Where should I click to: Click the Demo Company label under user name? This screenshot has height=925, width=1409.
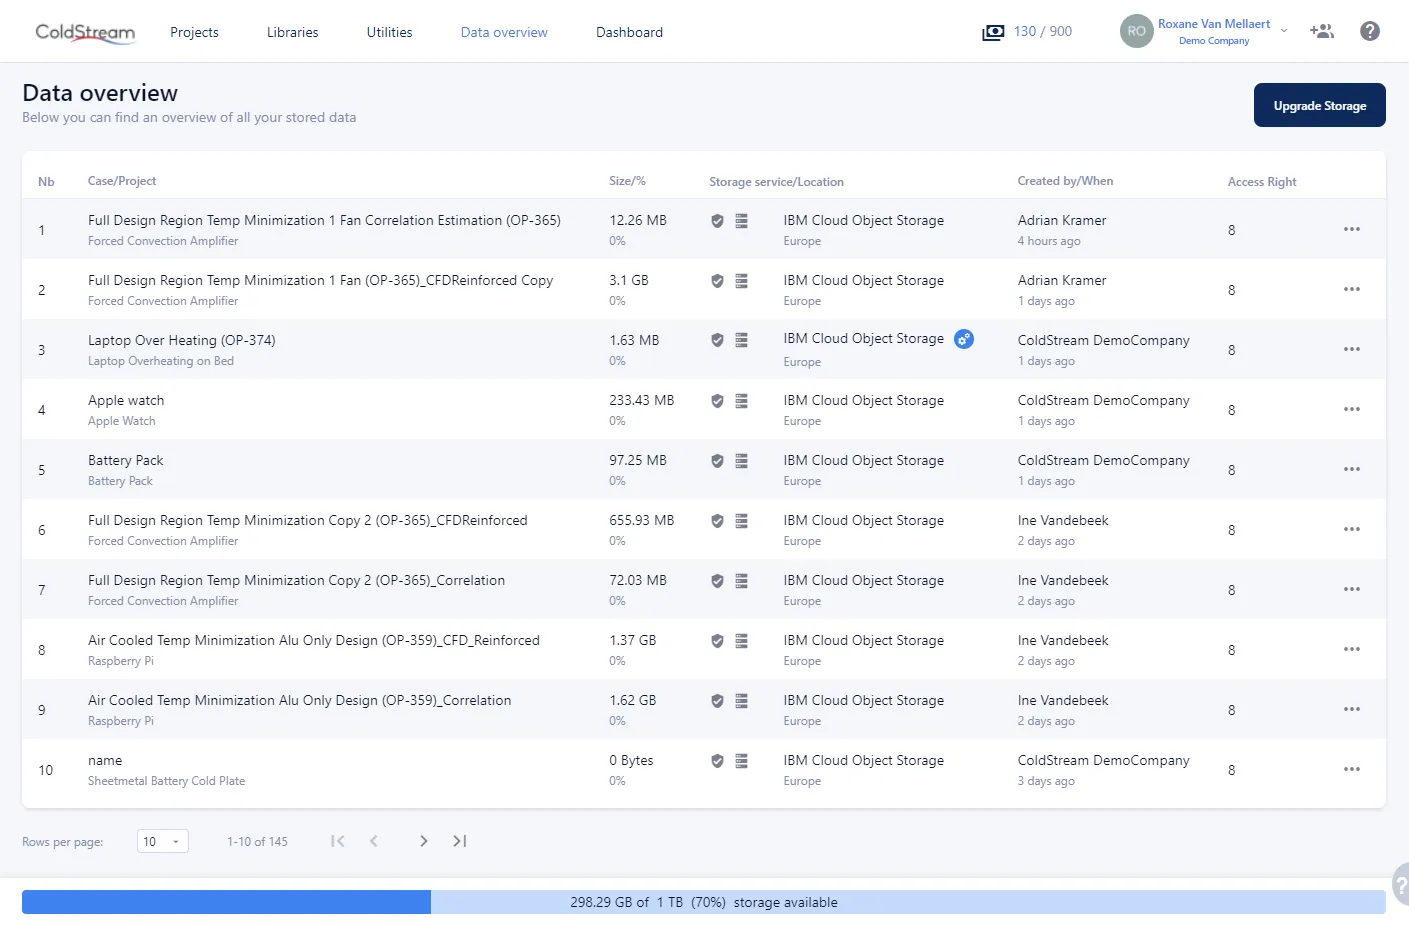pyautogui.click(x=1214, y=41)
